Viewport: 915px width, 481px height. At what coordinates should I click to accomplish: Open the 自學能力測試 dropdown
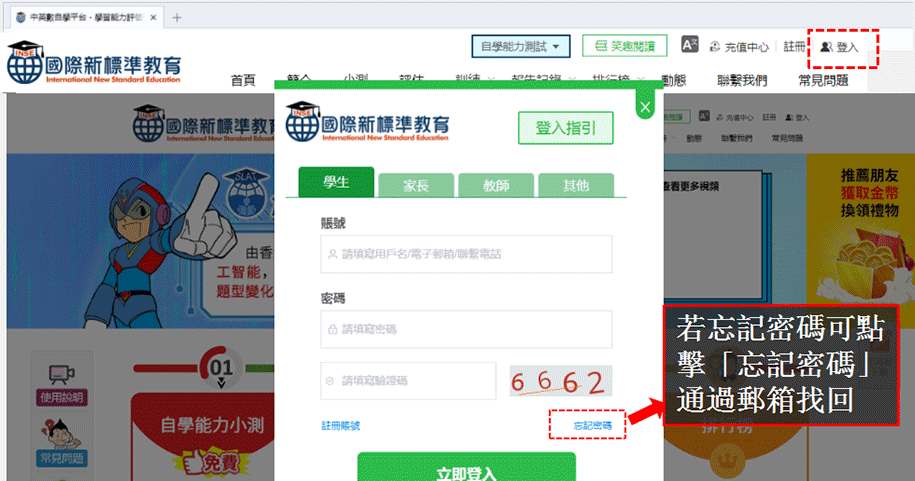[521, 46]
